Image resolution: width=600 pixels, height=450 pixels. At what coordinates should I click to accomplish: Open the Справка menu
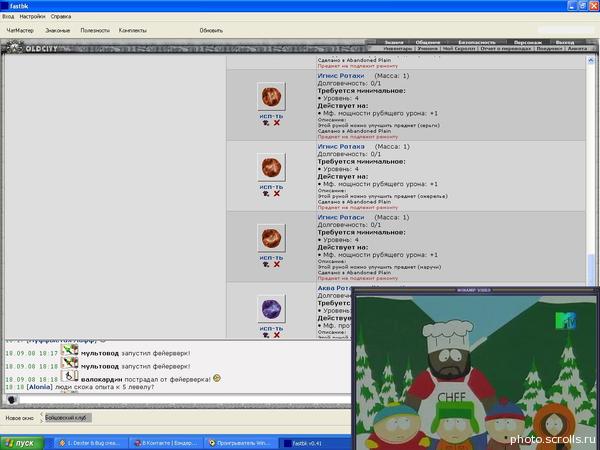tap(61, 16)
